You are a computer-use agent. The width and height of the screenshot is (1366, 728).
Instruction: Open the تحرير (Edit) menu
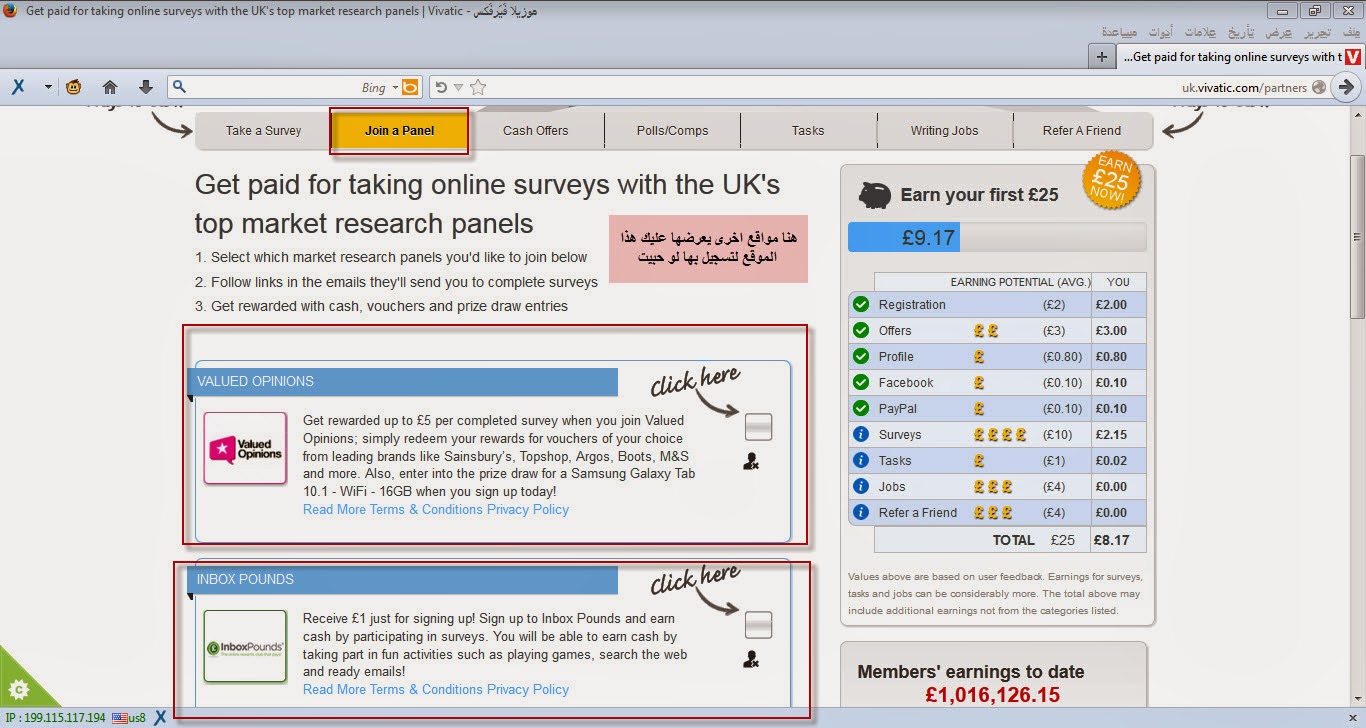pyautogui.click(x=1318, y=32)
